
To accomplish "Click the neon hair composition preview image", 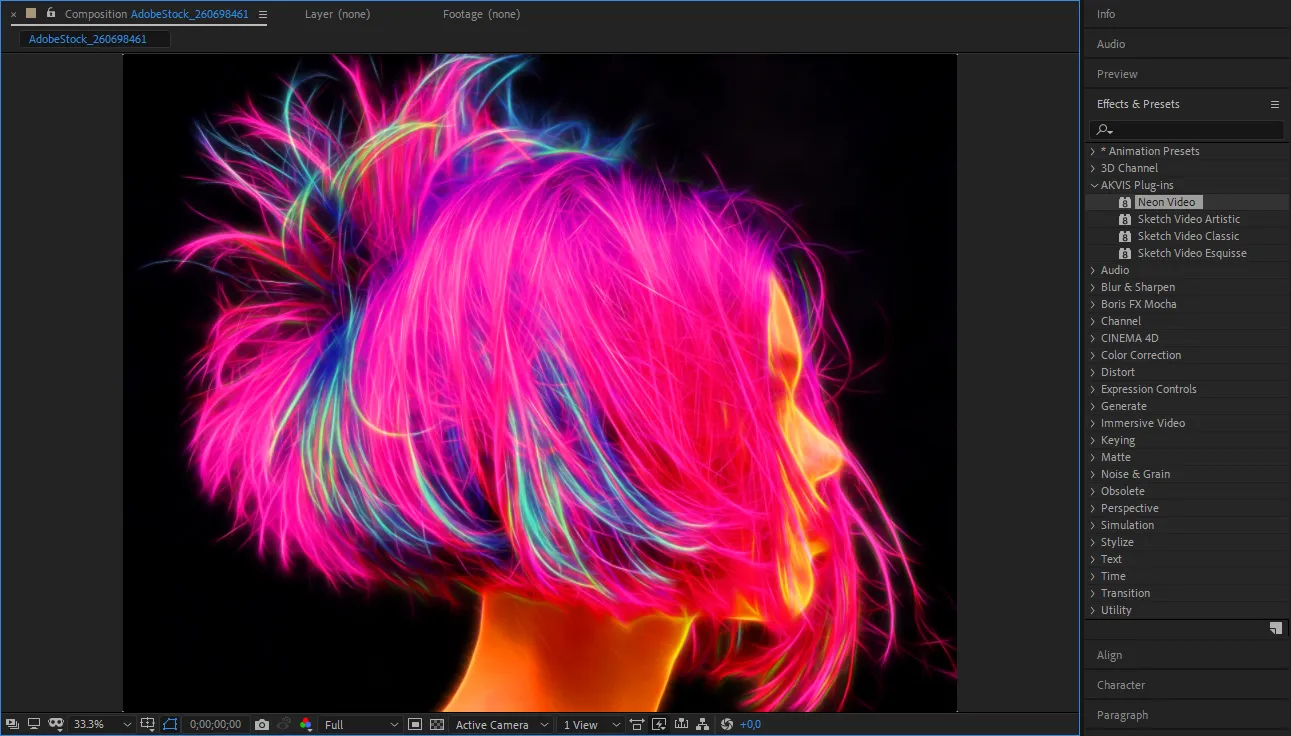I will [x=540, y=382].
